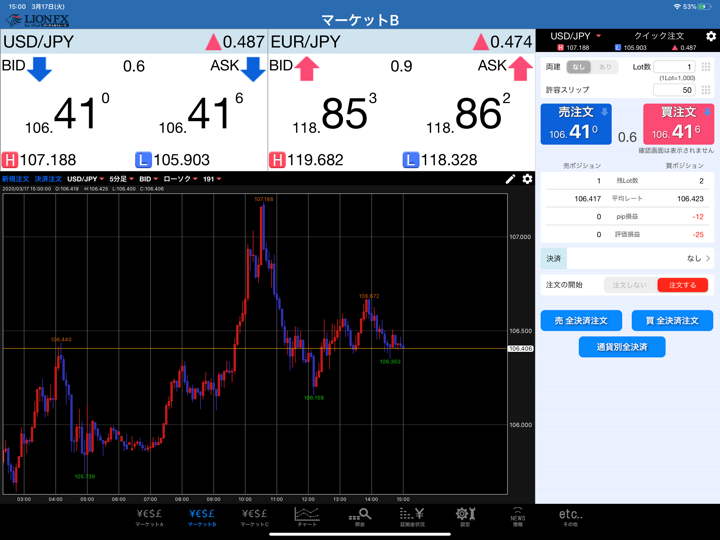
Task: Open the NEWS 情報 icon
Action: (x=517, y=516)
